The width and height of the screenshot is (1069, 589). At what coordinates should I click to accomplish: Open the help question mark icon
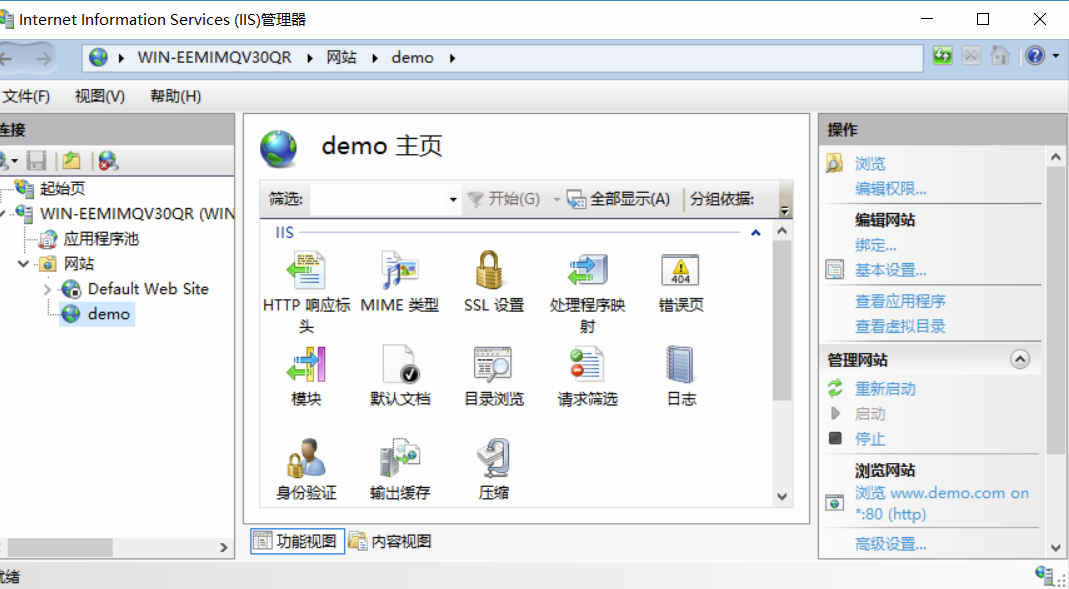(x=1036, y=56)
